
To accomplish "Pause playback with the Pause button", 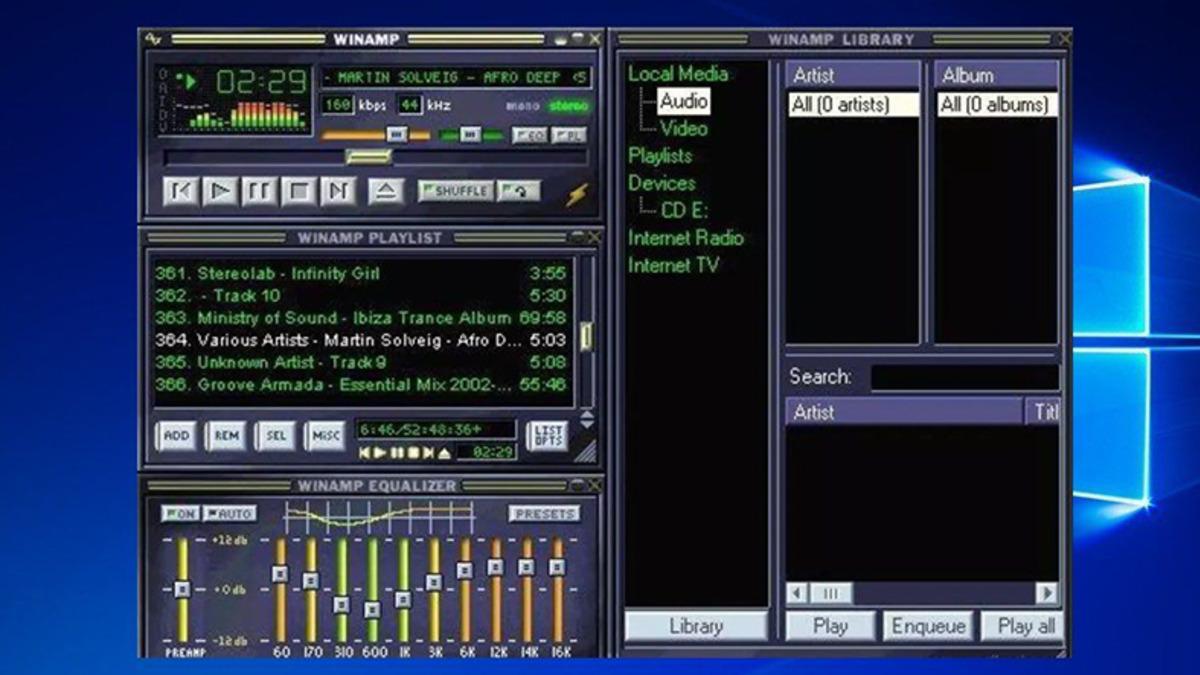I will coord(259,191).
